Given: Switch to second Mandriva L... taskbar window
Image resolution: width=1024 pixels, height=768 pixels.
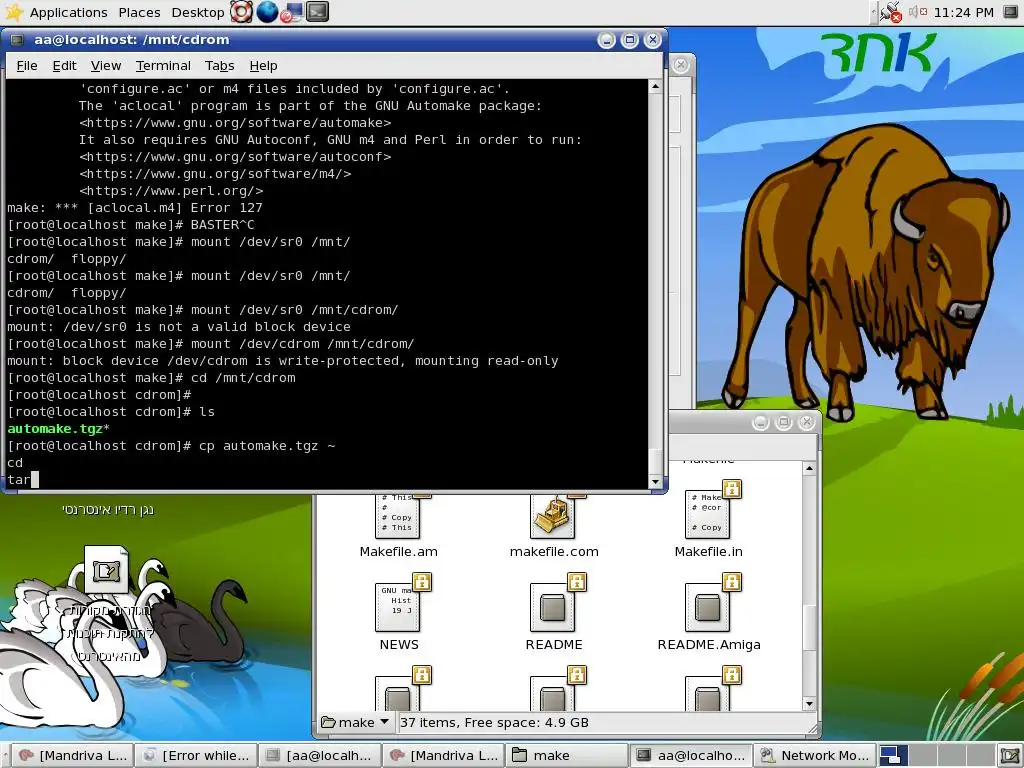Looking at the screenshot, I should (443, 756).
